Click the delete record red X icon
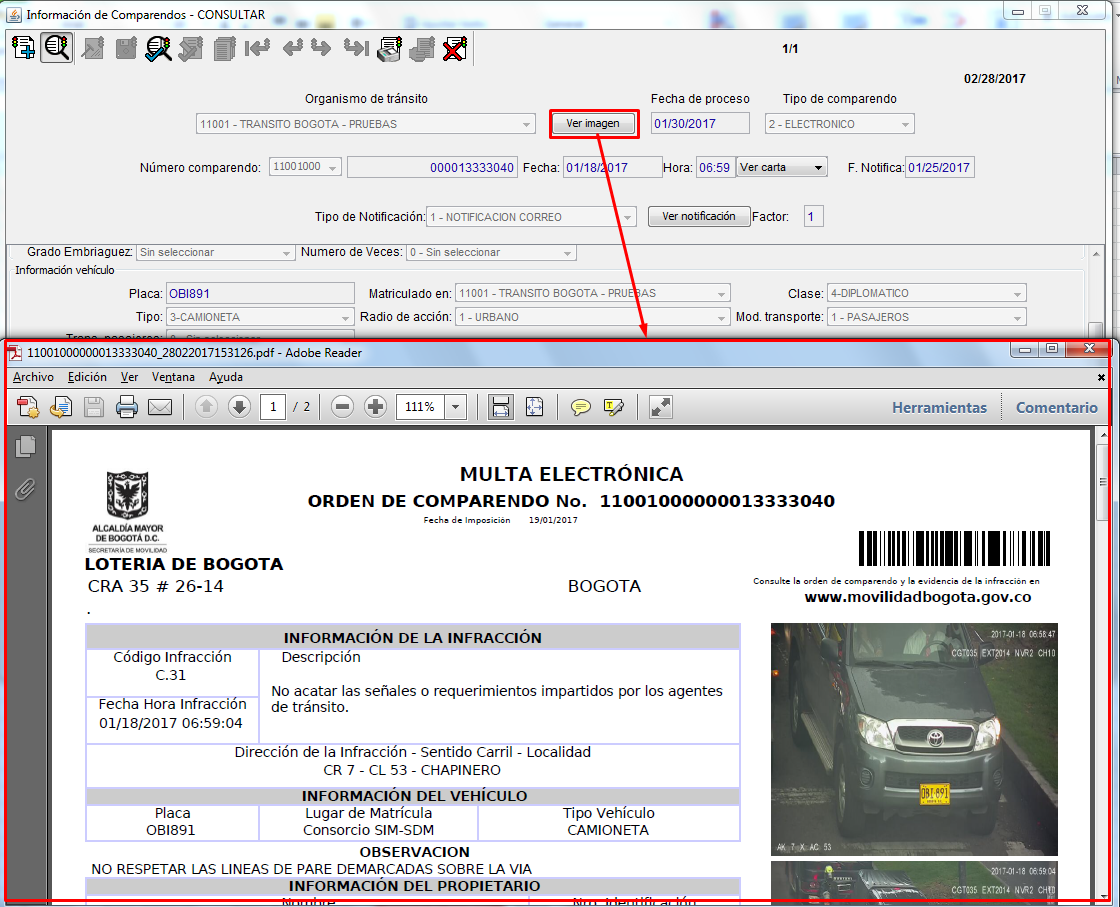 click(x=455, y=48)
